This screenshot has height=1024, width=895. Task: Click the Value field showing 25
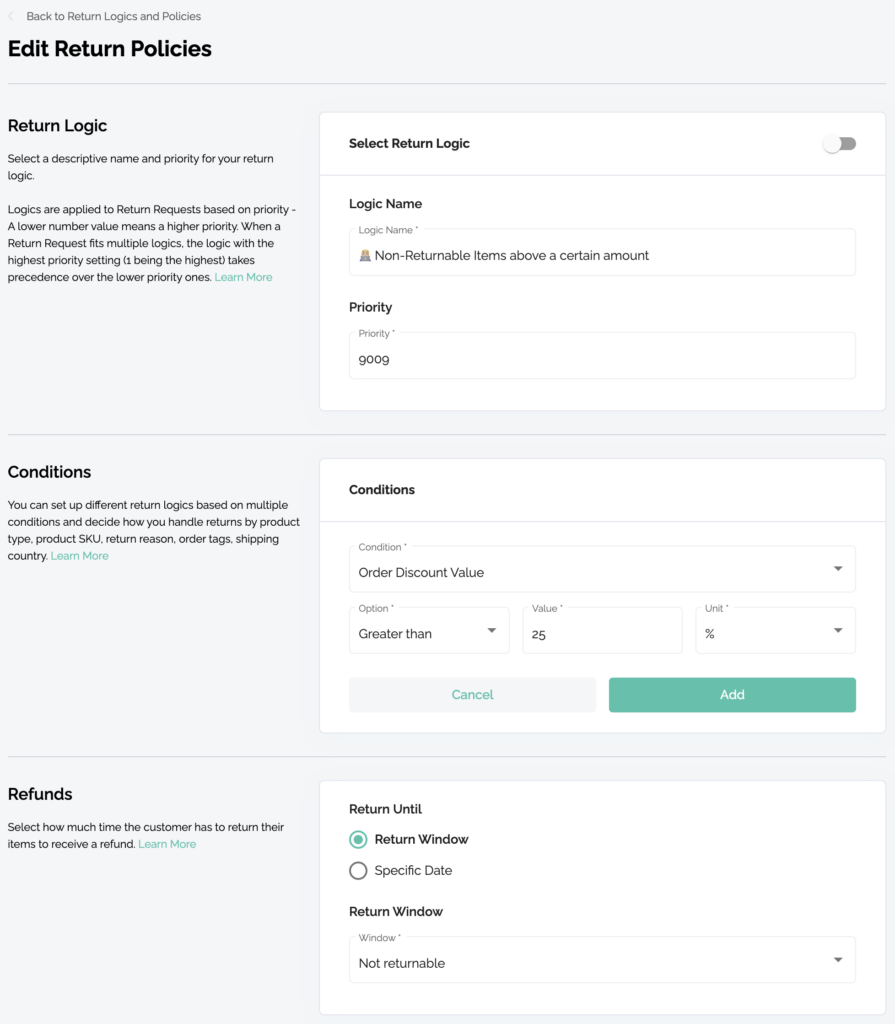(602, 634)
